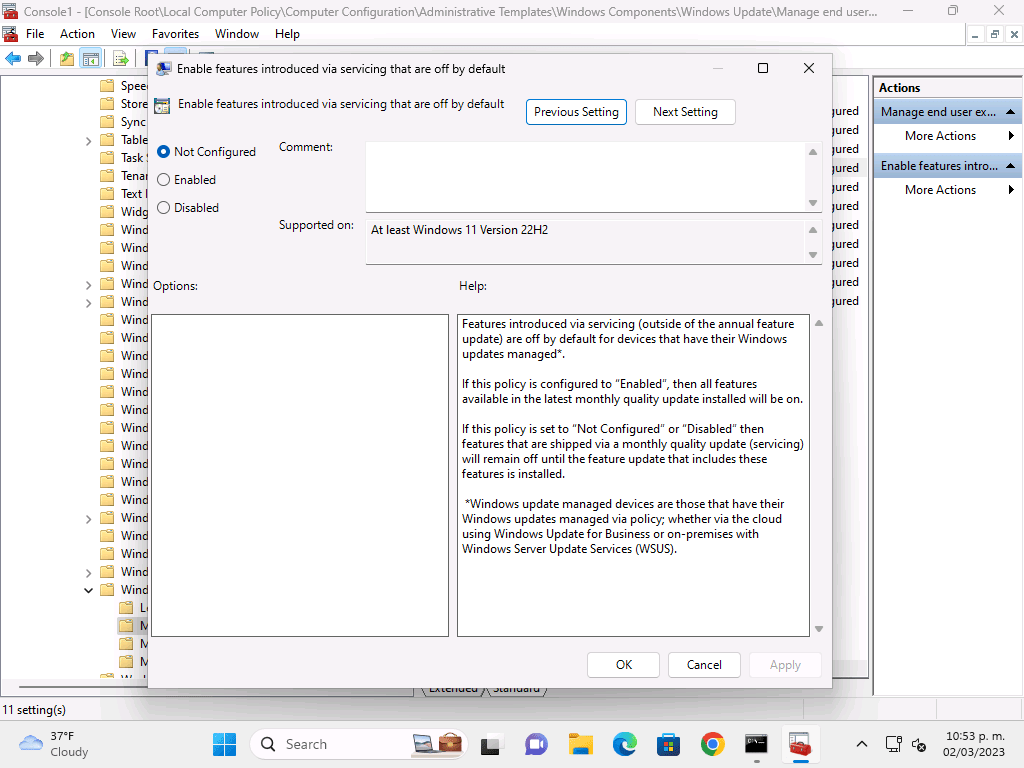Select the Disabled radio button

164,208
